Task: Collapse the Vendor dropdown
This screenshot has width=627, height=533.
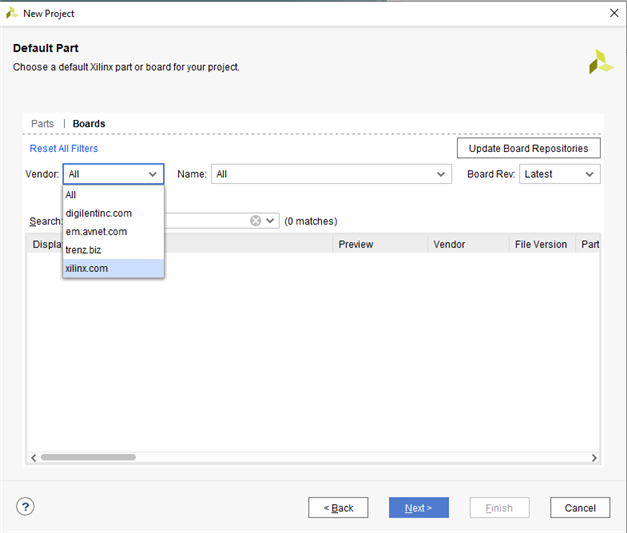Action: [x=153, y=174]
